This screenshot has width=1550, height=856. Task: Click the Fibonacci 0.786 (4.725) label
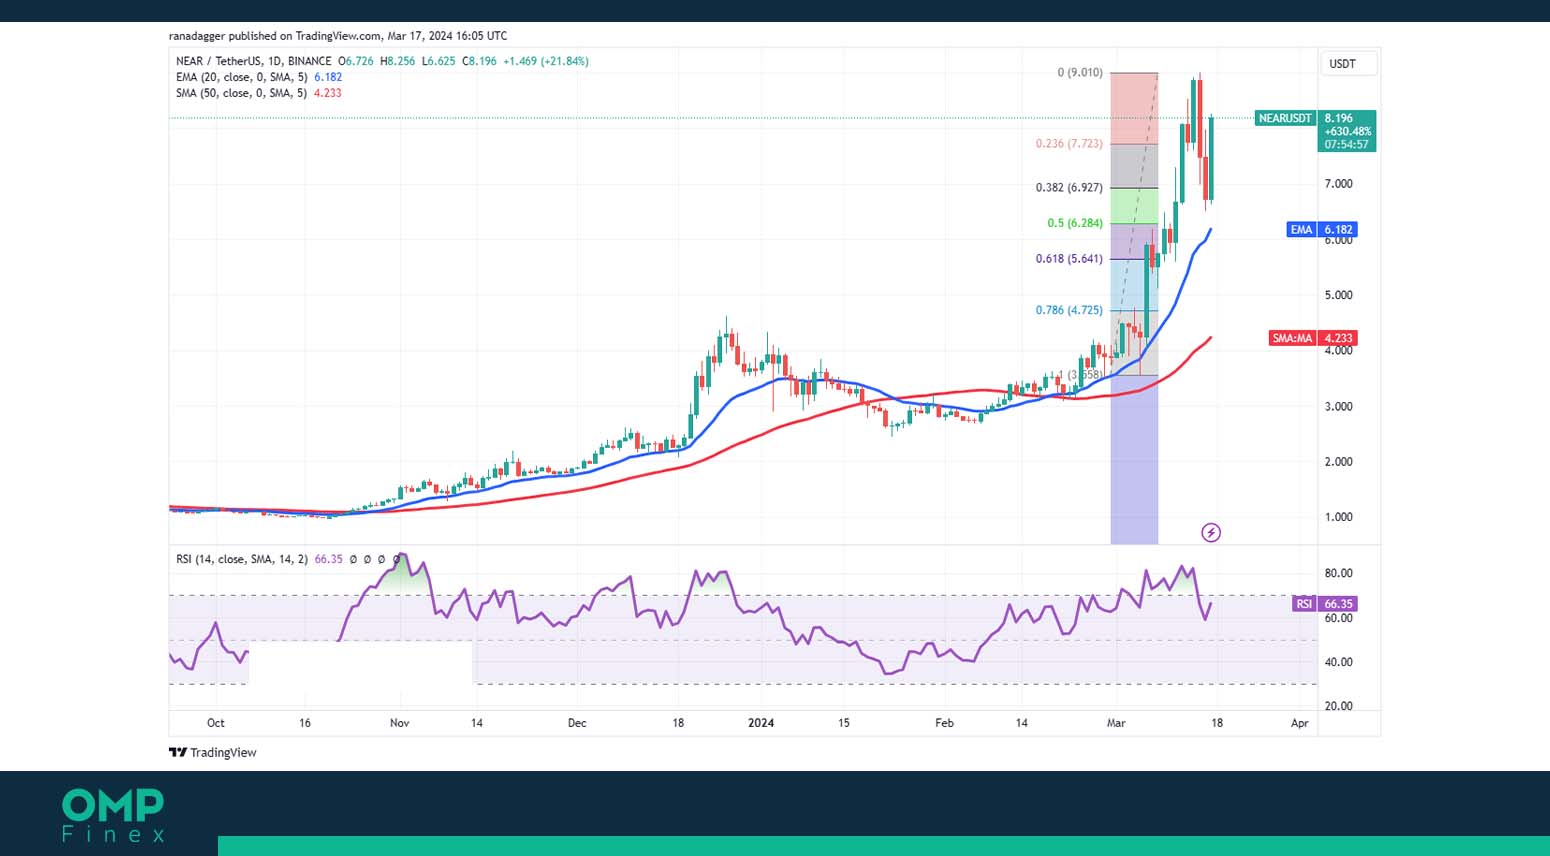point(1069,310)
